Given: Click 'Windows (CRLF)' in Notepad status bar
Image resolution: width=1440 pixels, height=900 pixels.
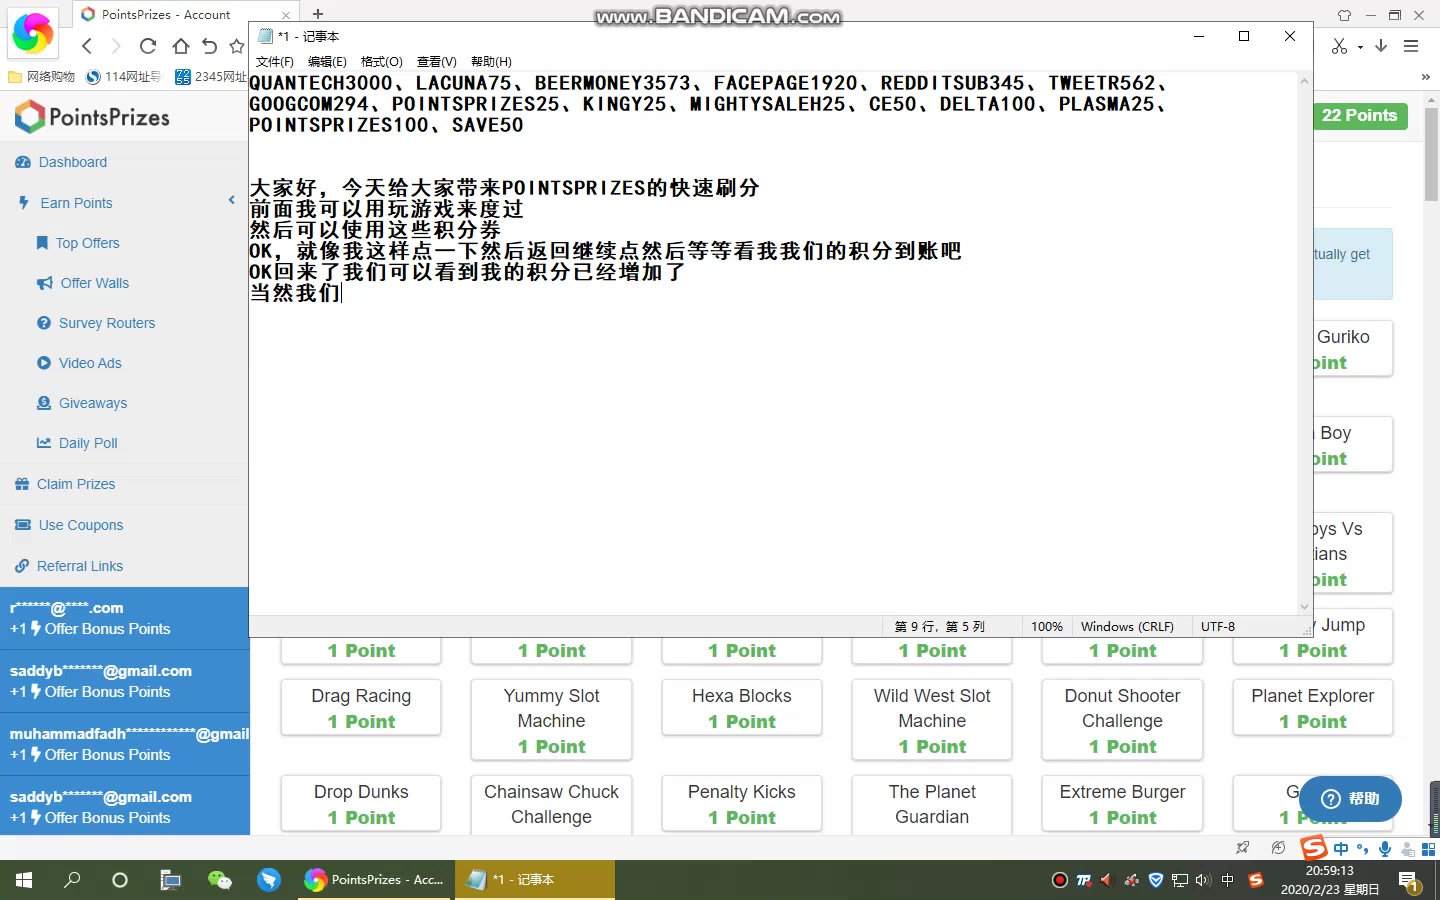Looking at the screenshot, I should pos(1127,627).
